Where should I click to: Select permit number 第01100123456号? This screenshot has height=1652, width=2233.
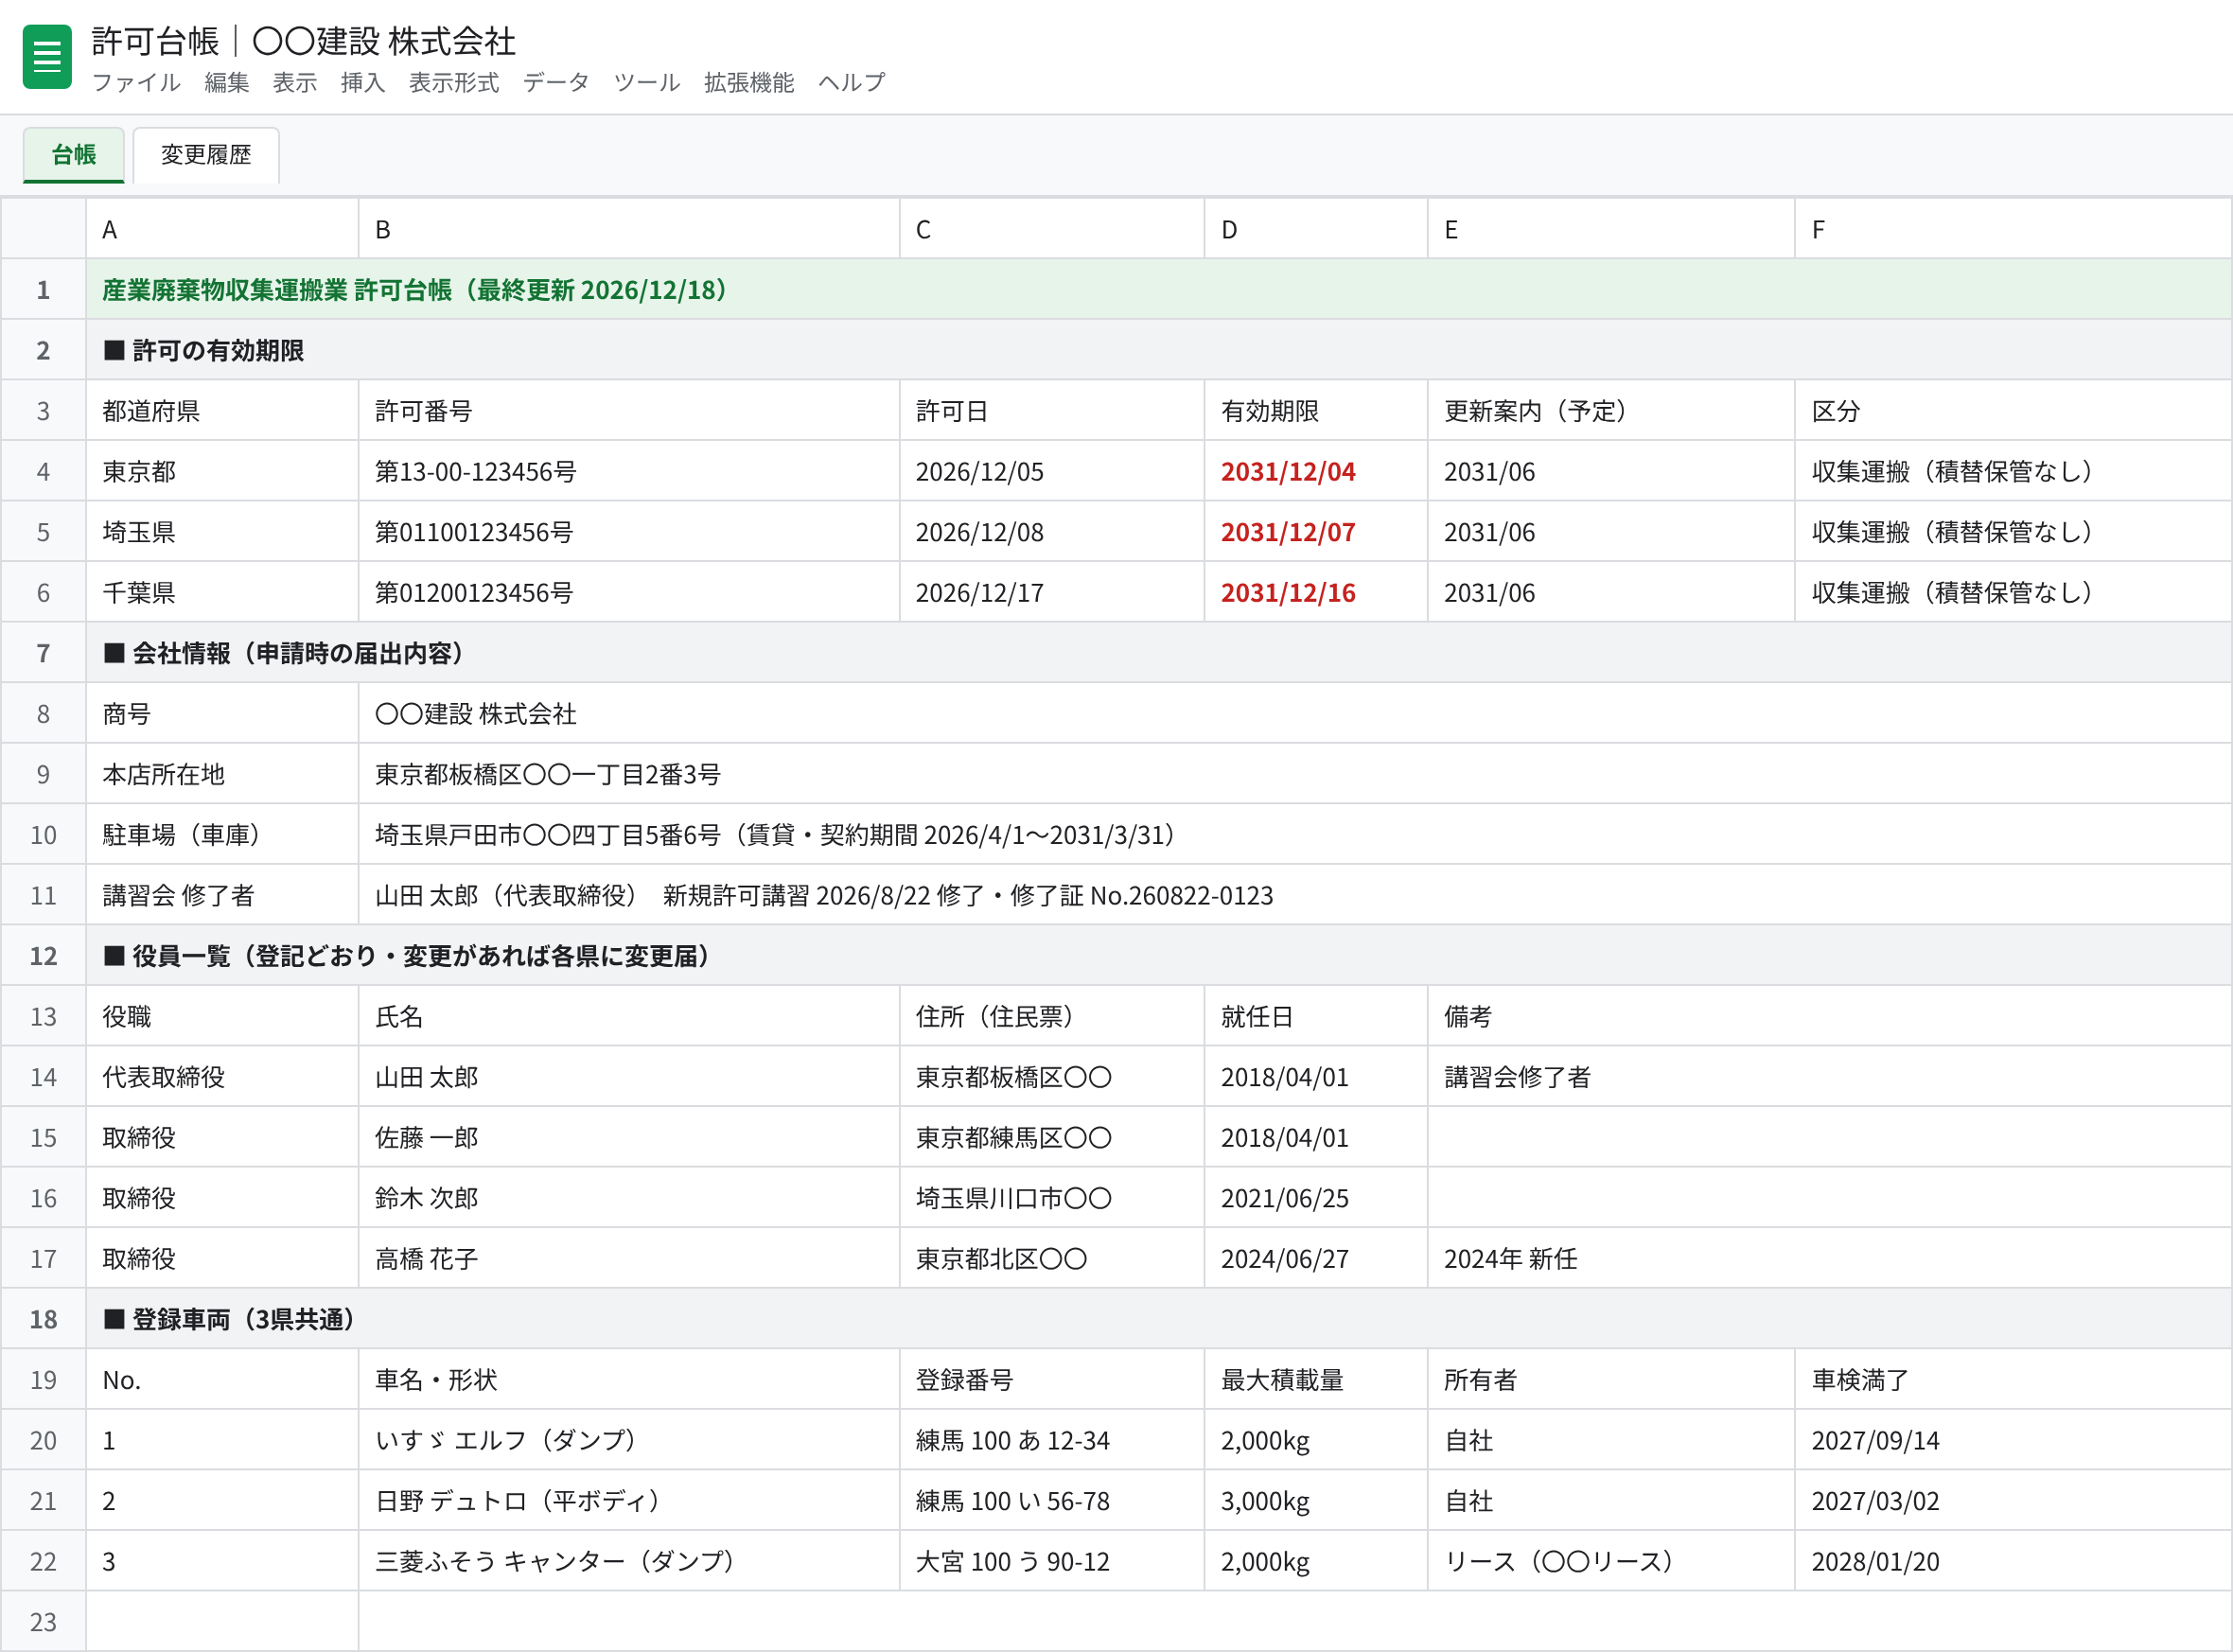click(629, 532)
